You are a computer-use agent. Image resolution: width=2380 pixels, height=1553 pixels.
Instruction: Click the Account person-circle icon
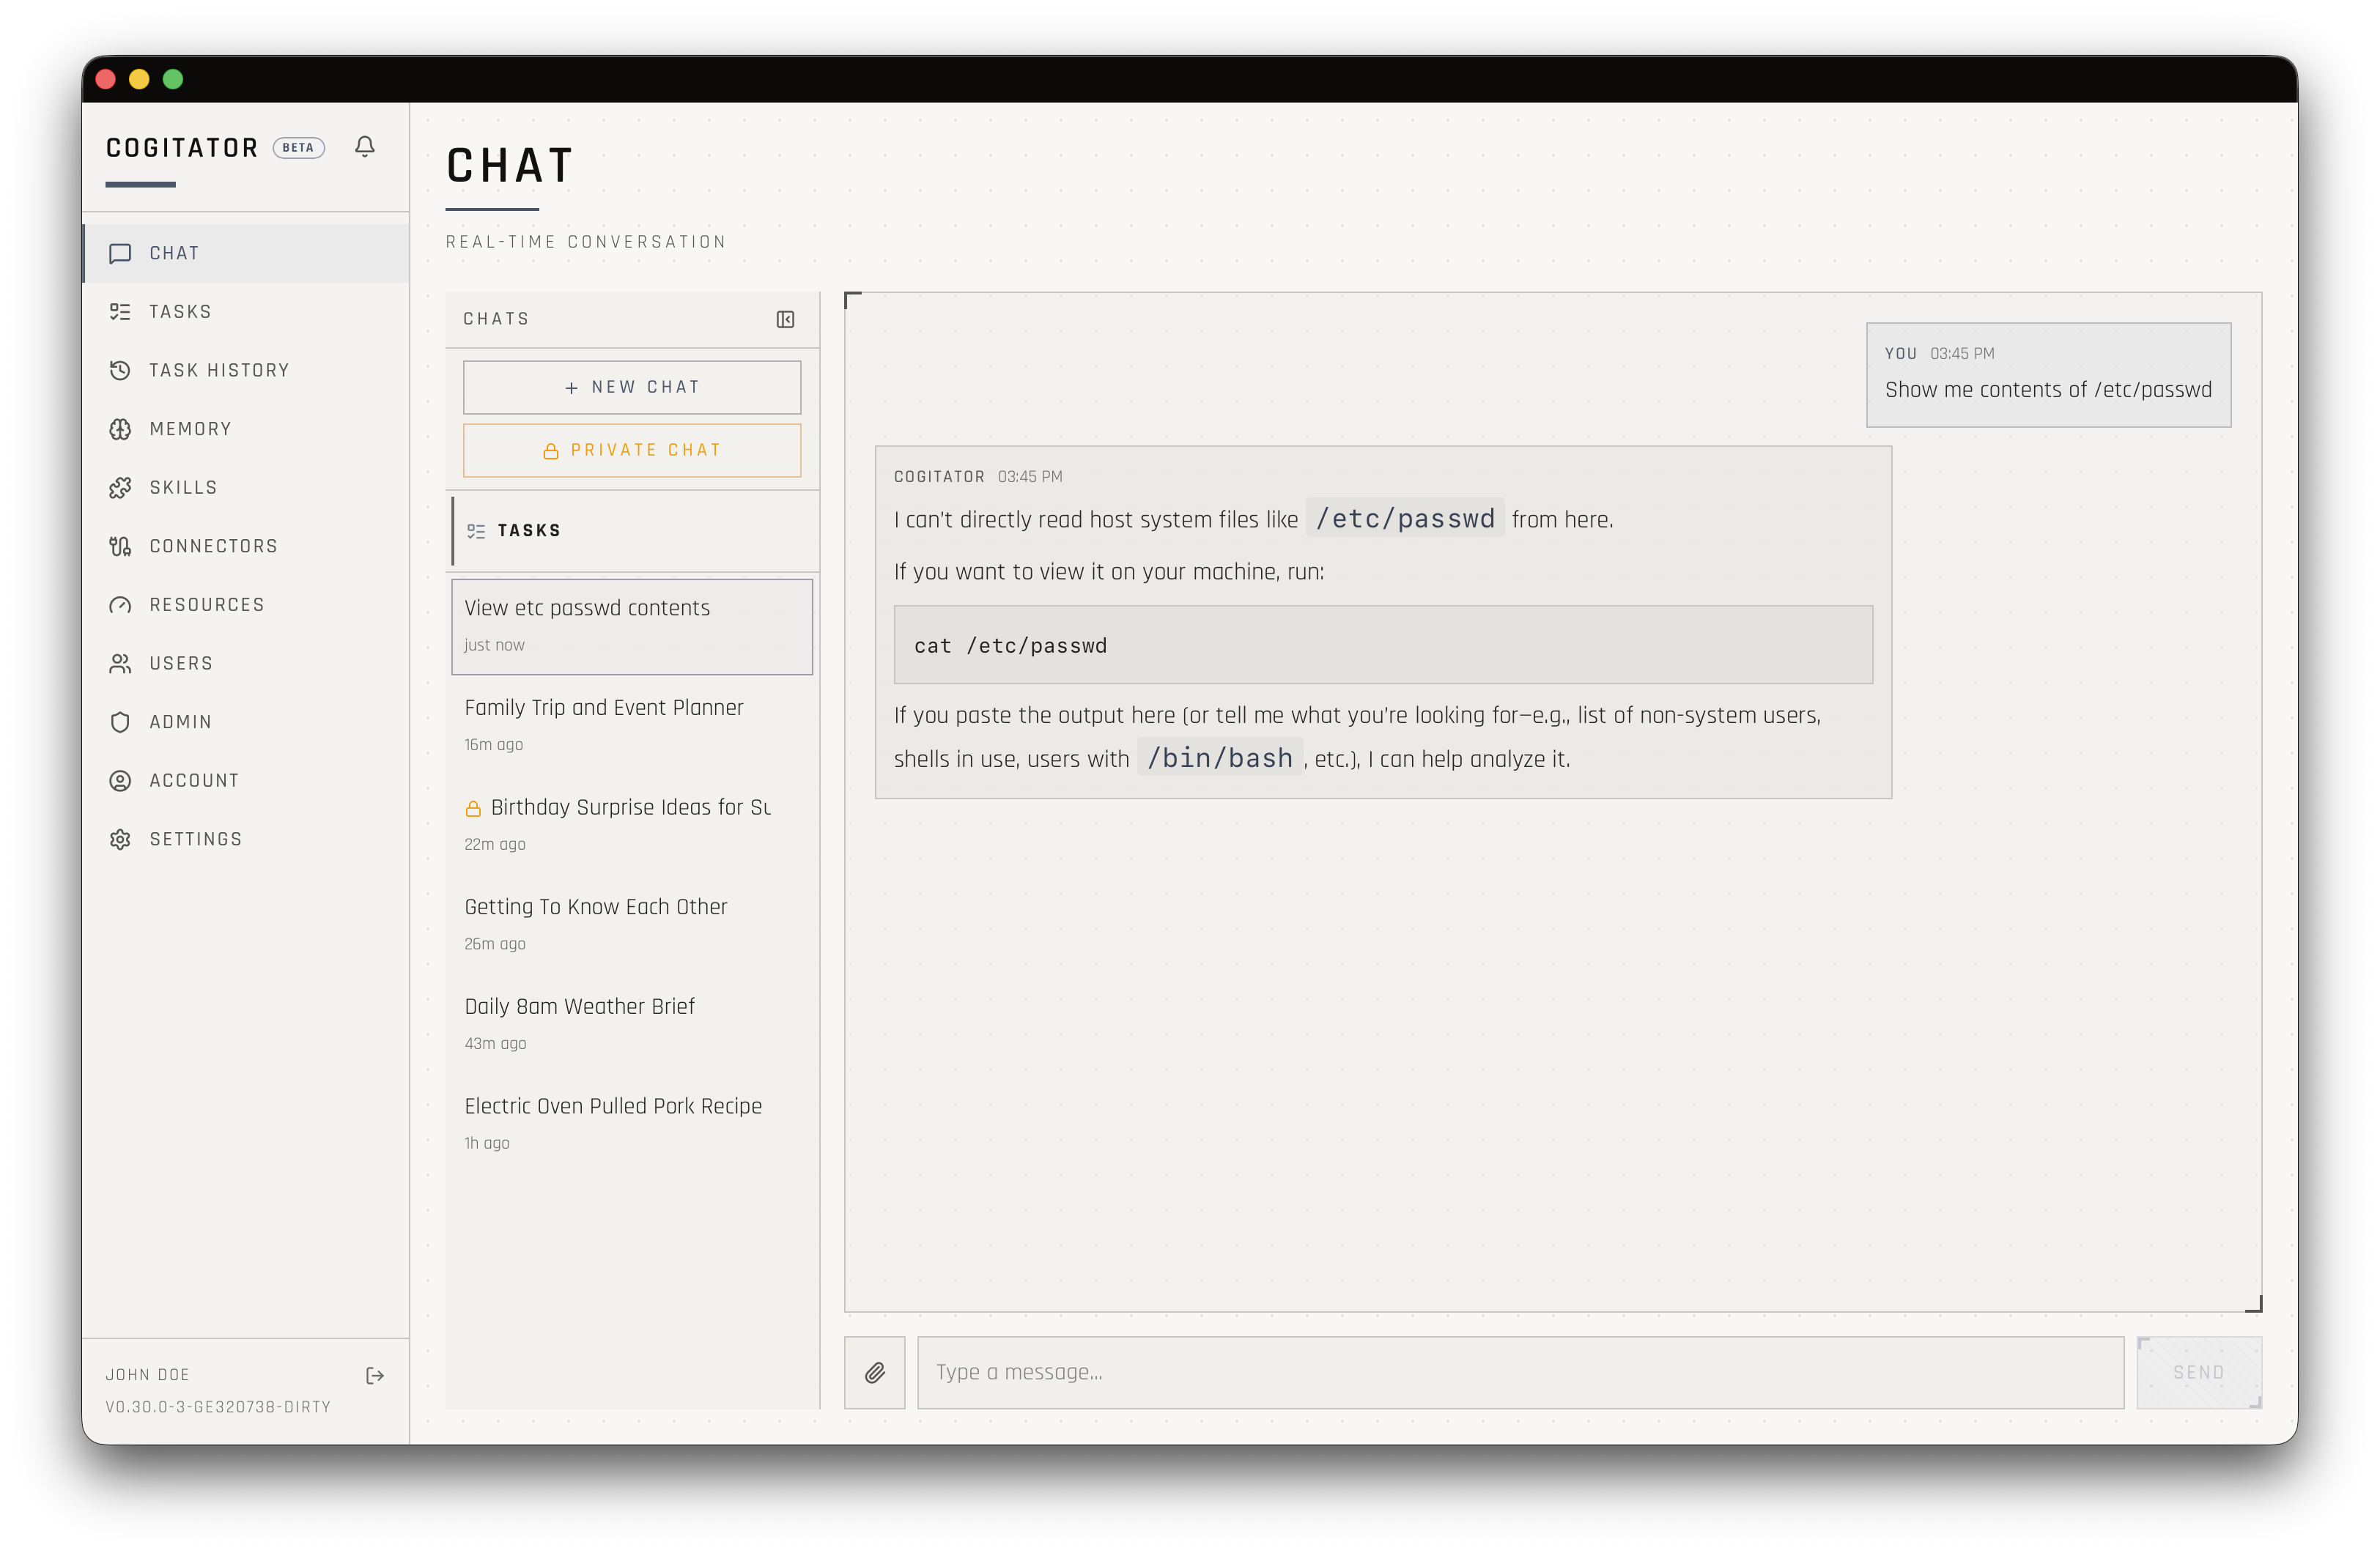(x=120, y=781)
